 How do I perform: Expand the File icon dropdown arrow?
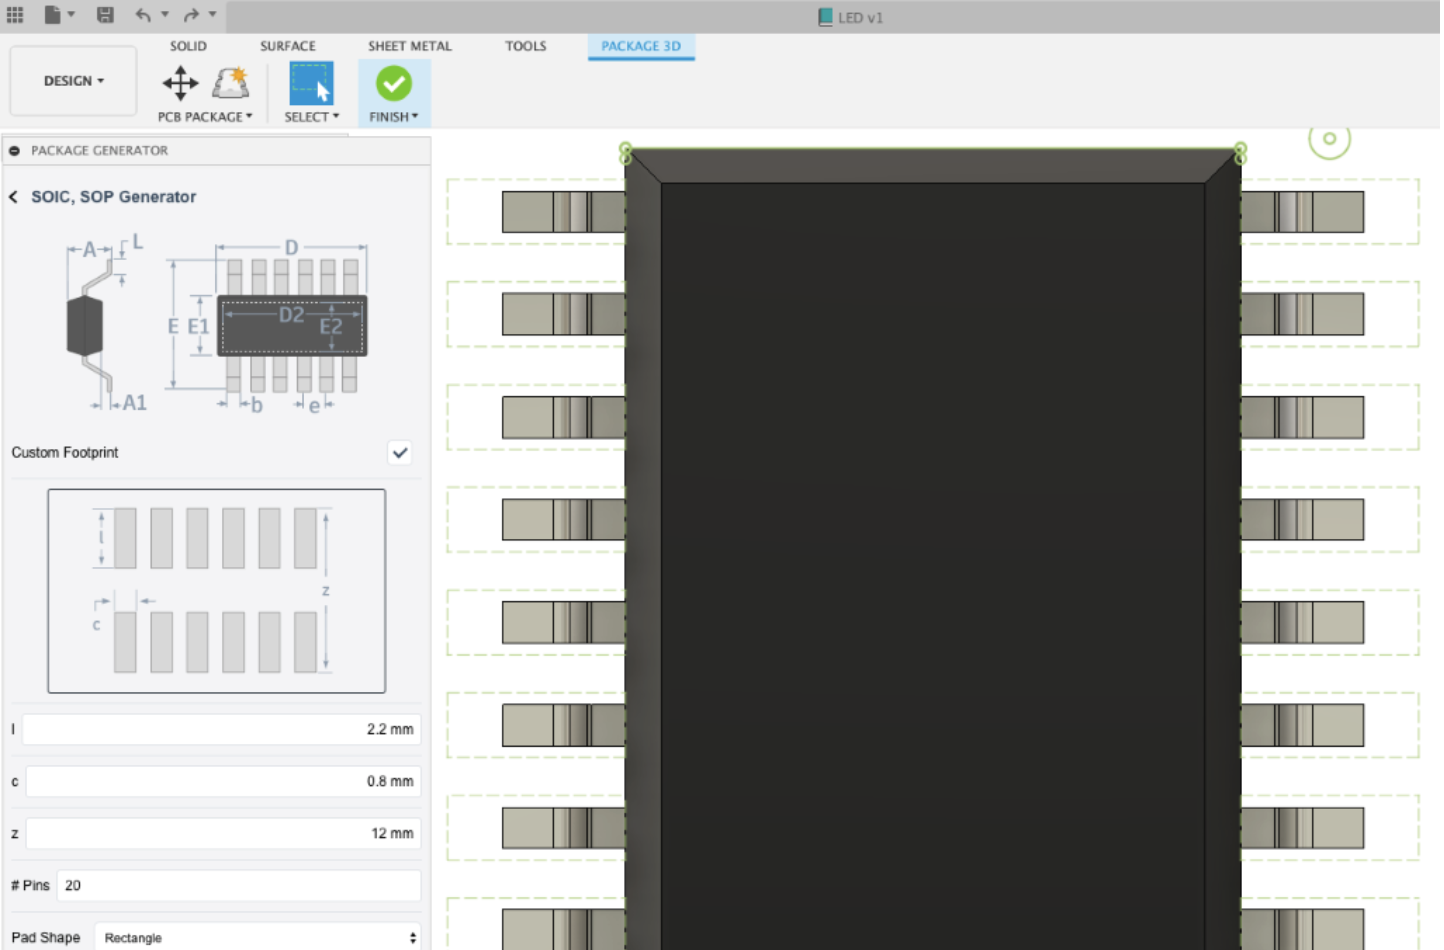[x=71, y=15]
